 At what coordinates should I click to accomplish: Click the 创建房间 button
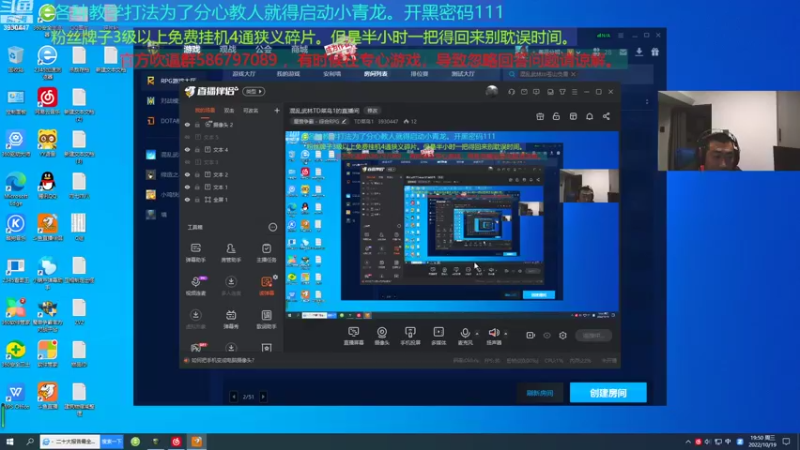pos(608,393)
